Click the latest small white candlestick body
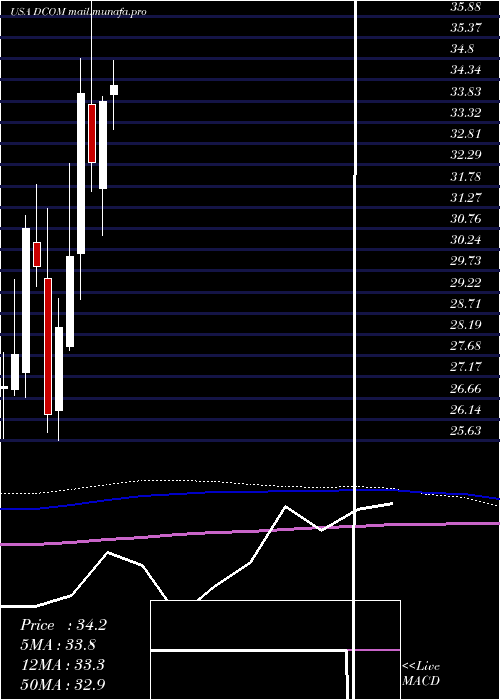Image resolution: width=500 pixels, height=700 pixels. pyautogui.click(x=114, y=90)
